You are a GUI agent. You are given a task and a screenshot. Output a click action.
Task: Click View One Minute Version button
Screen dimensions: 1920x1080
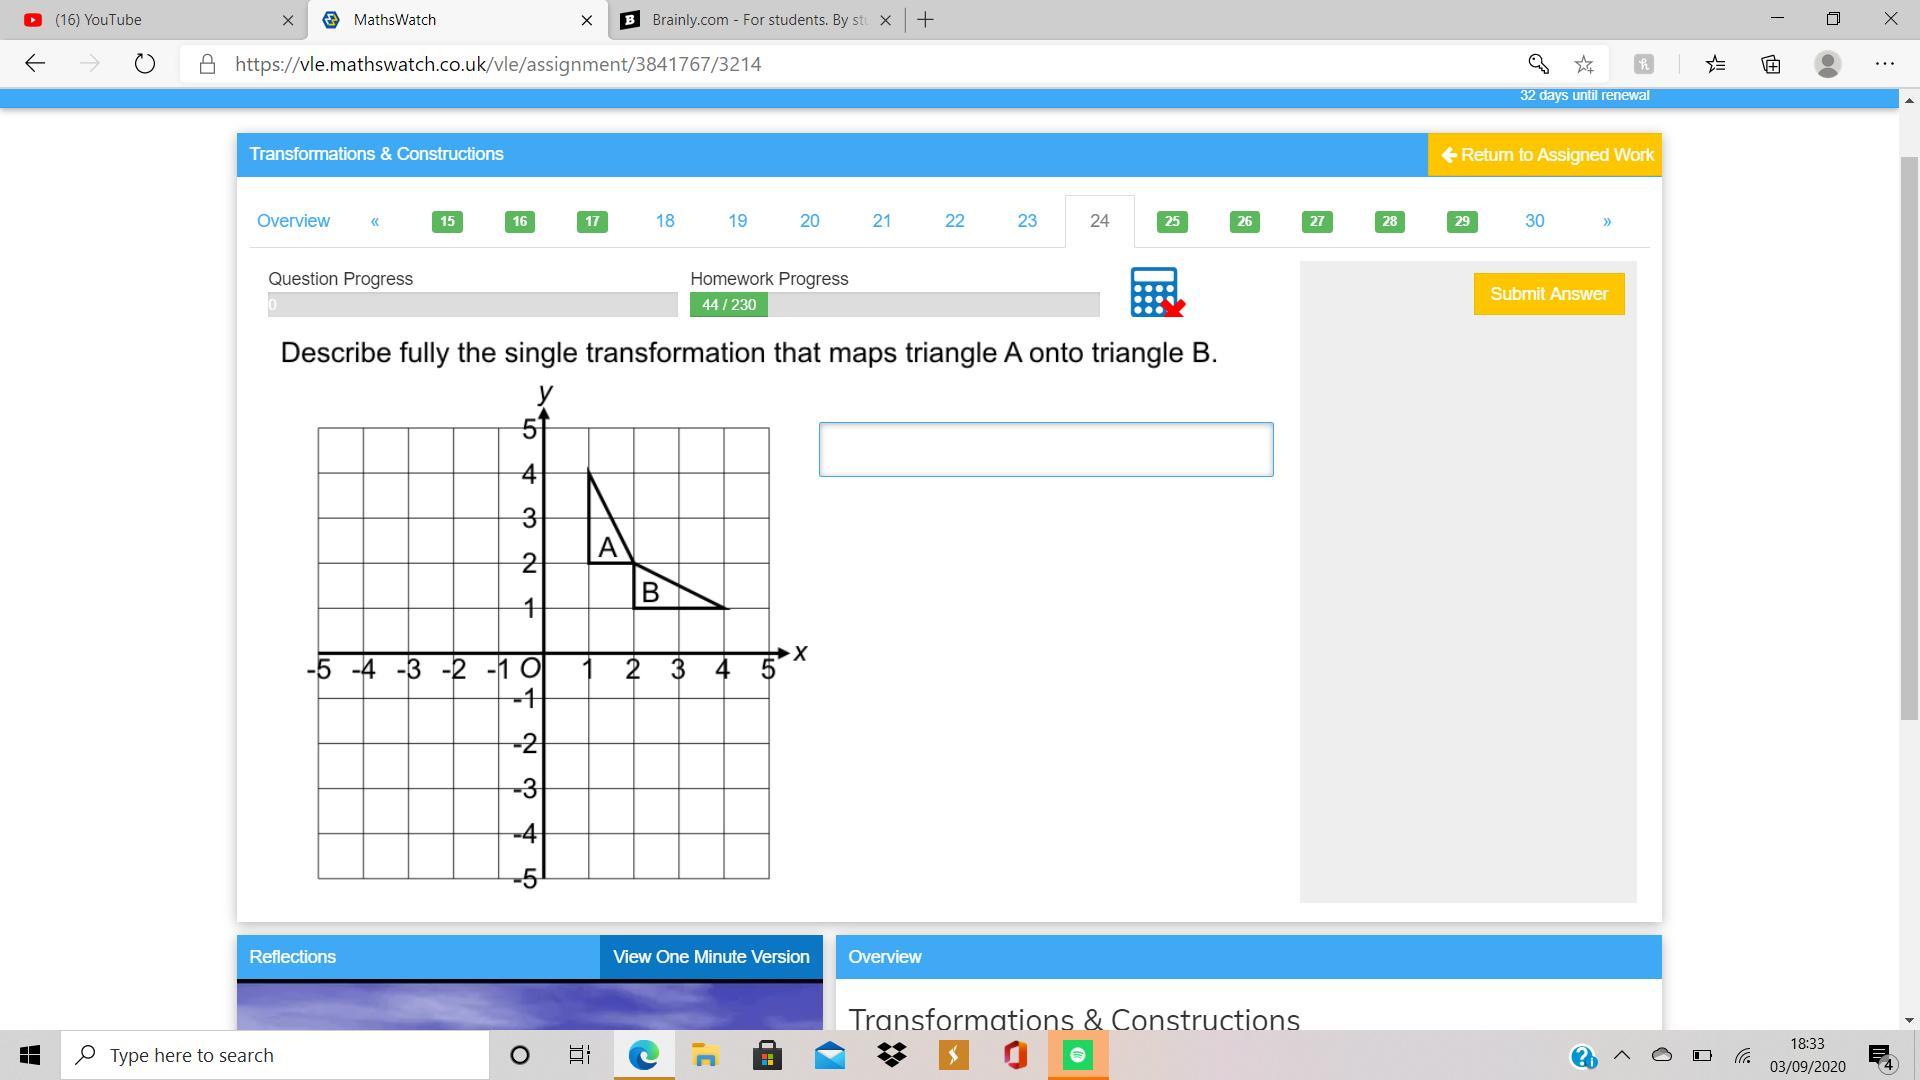point(711,957)
